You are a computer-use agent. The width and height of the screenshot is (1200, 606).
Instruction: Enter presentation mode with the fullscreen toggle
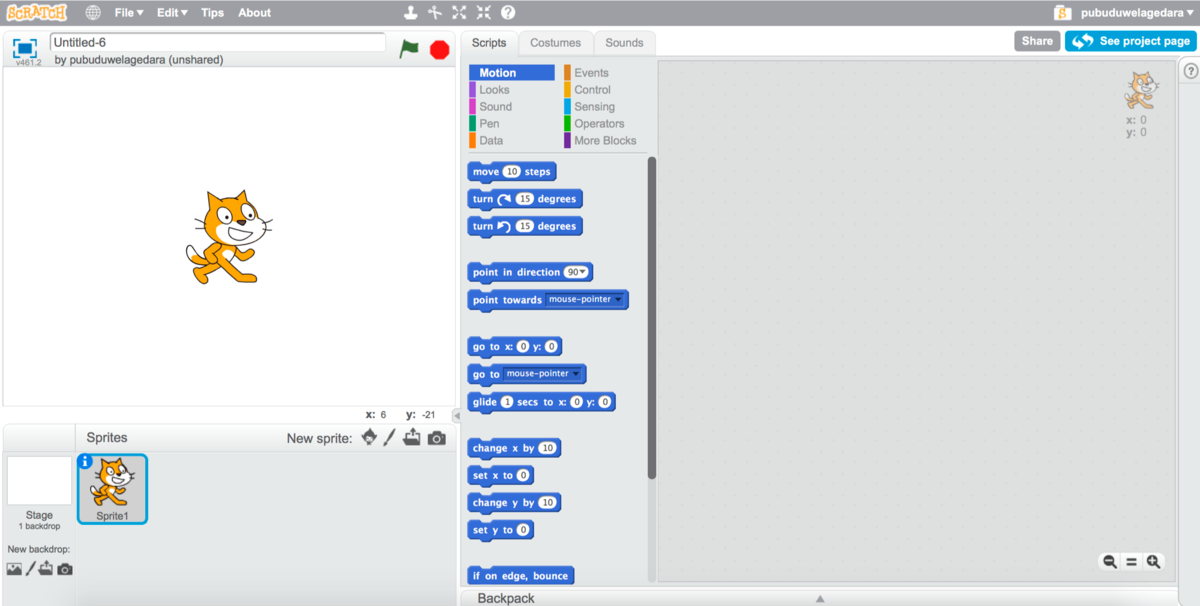pos(24,46)
